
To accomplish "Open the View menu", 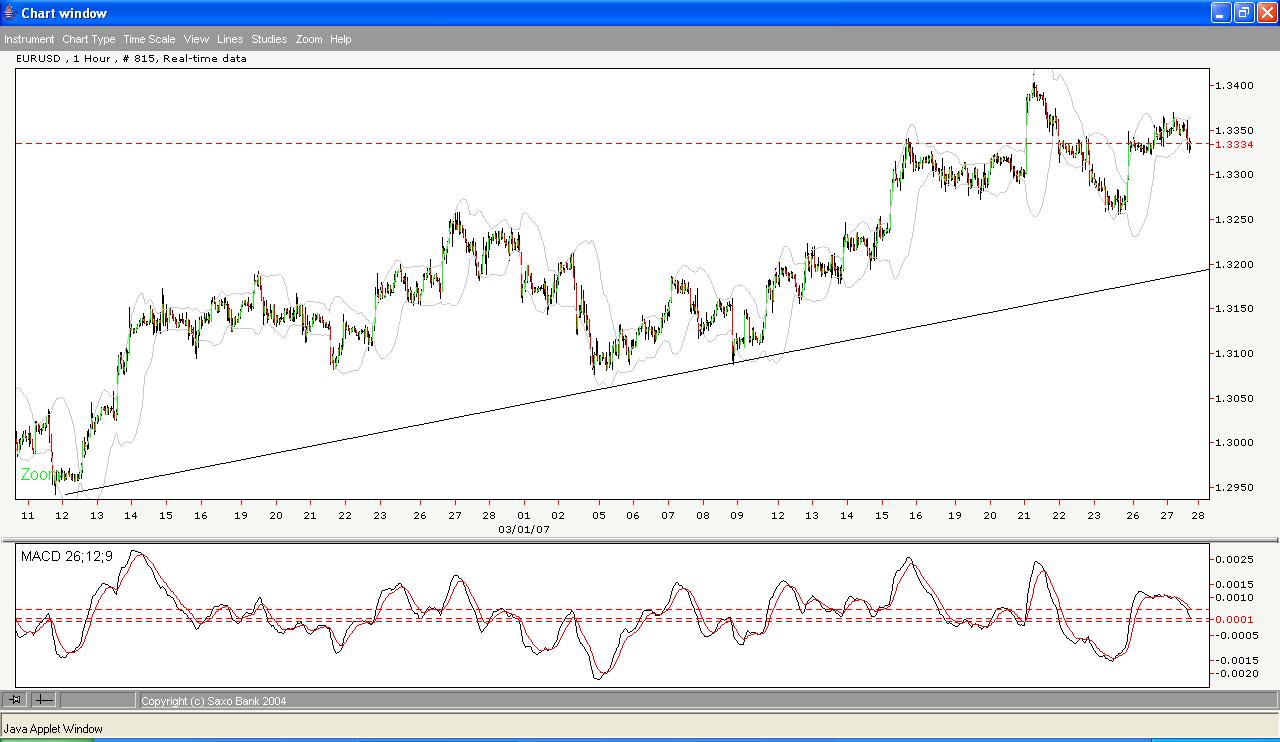I will [196, 39].
